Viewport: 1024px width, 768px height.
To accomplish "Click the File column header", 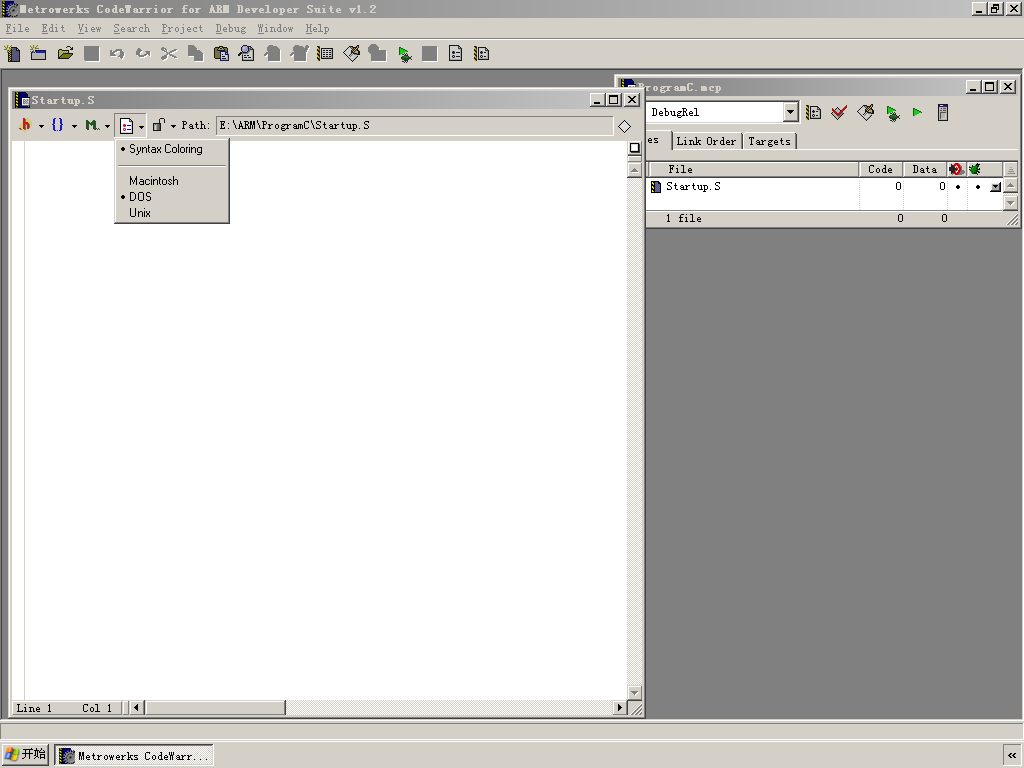I will (x=752, y=169).
